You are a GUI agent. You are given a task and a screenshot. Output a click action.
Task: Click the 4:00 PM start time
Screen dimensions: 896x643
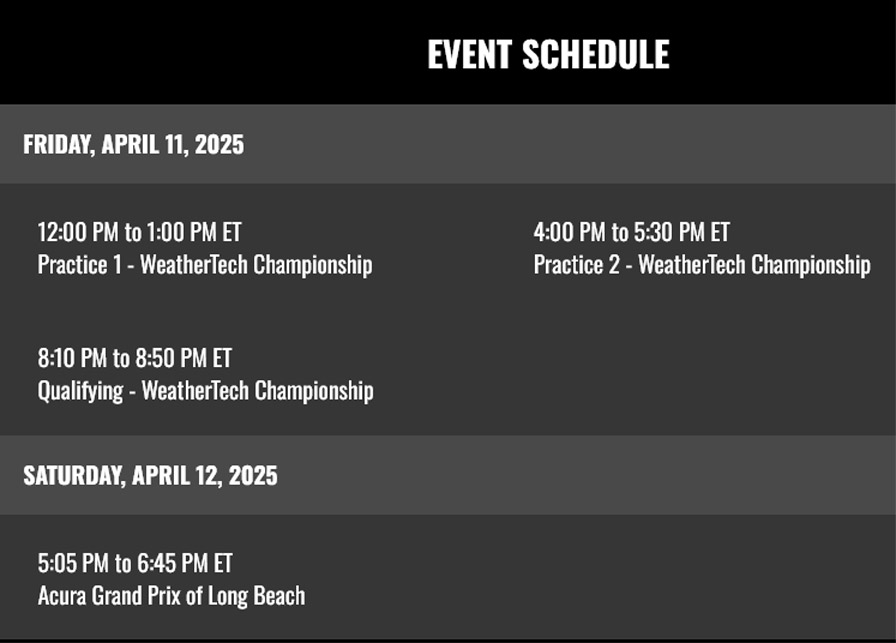click(x=569, y=233)
